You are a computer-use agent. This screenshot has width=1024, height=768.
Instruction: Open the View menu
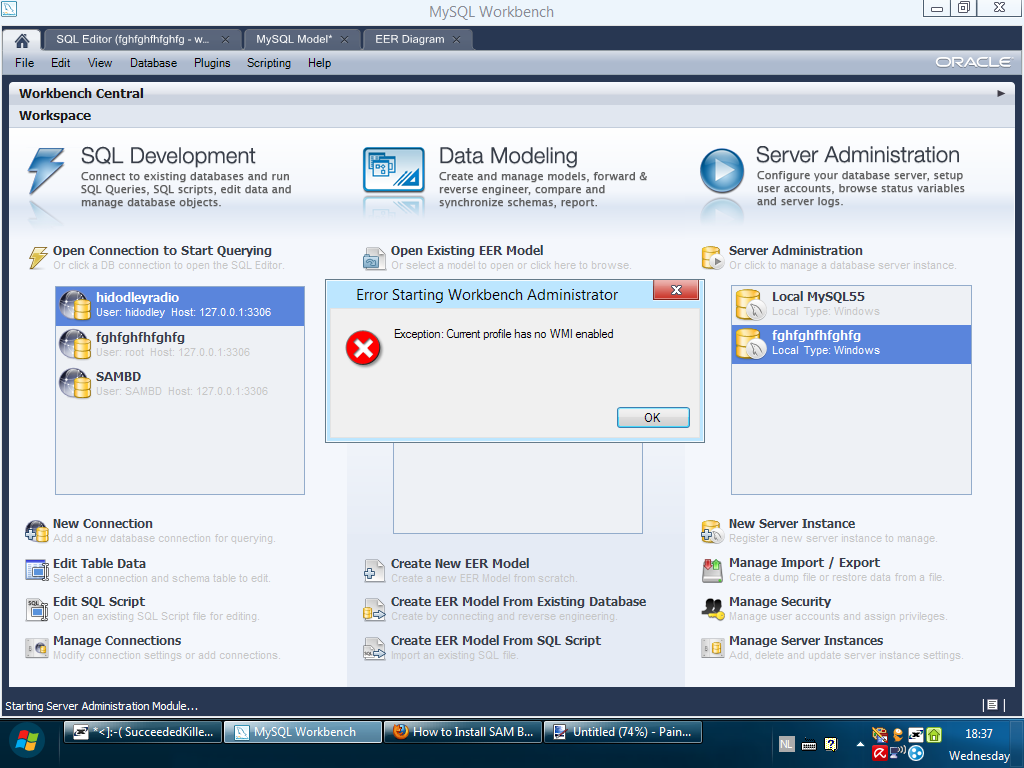click(x=100, y=63)
